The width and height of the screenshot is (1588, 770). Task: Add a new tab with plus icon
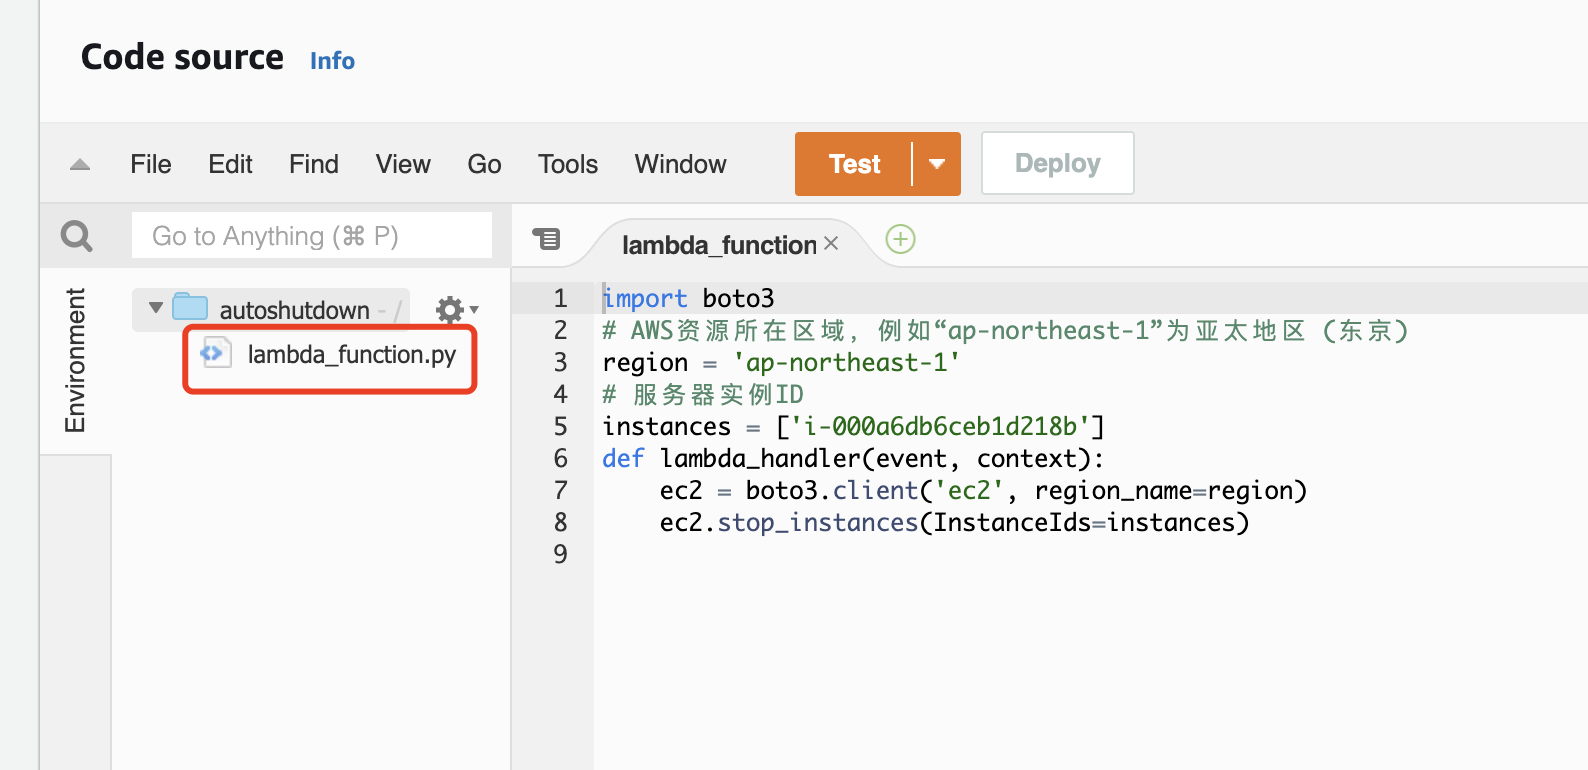pos(900,239)
